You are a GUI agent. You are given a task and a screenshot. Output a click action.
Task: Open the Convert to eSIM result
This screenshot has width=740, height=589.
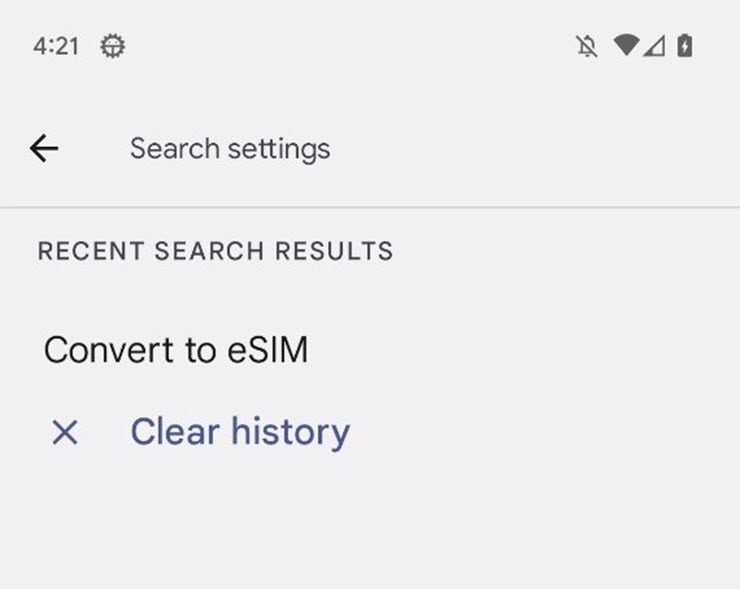(176, 350)
